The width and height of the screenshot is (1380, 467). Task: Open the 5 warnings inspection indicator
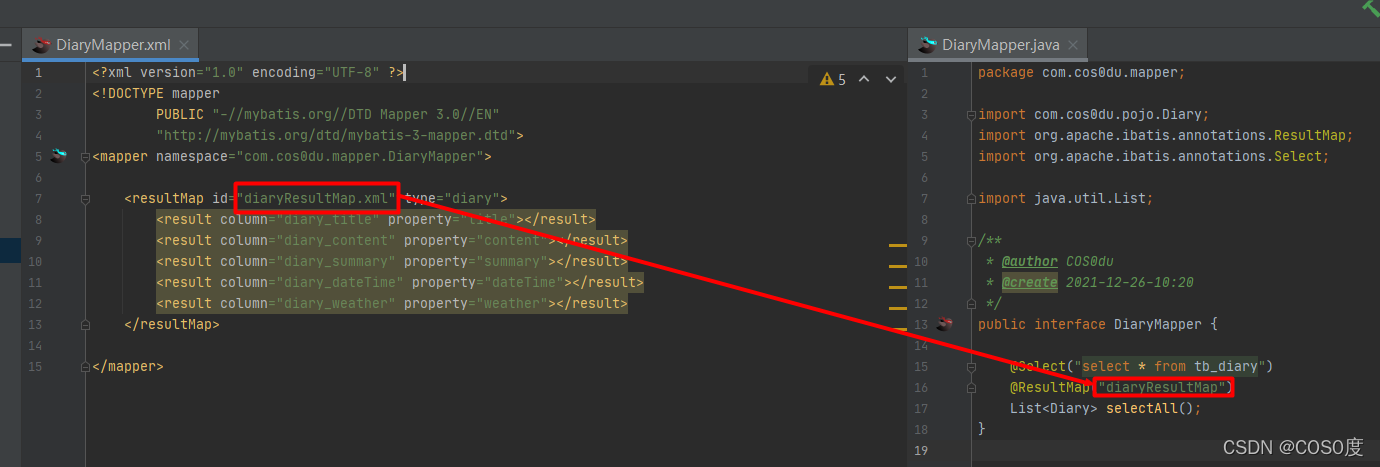pyautogui.click(x=833, y=79)
